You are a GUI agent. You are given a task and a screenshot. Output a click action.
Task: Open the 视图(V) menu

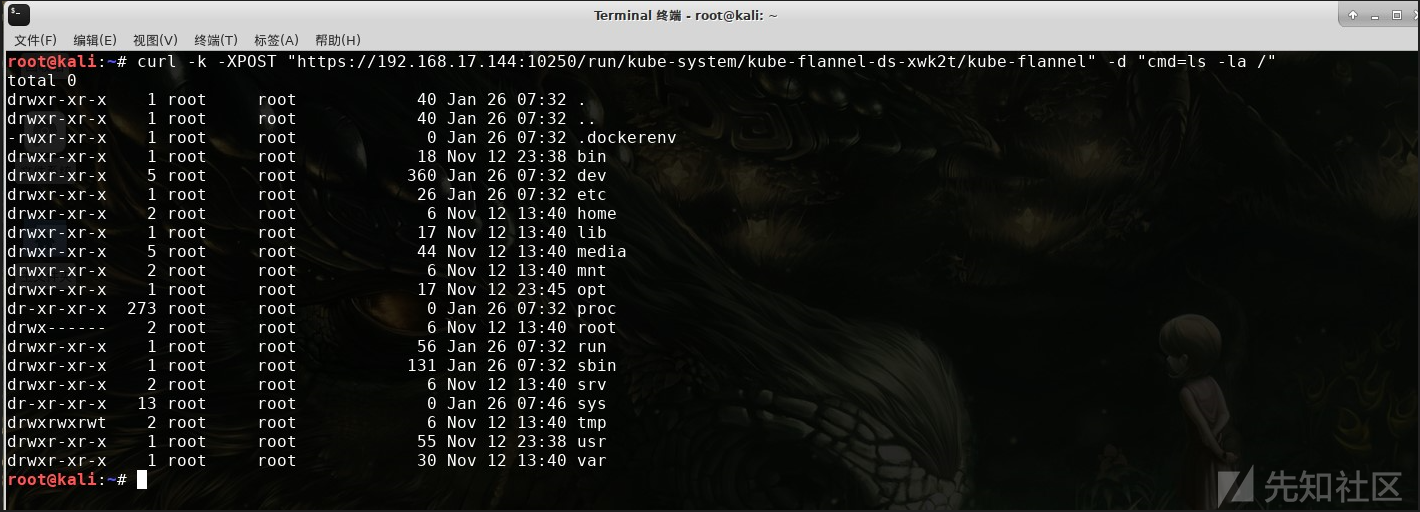(x=155, y=40)
